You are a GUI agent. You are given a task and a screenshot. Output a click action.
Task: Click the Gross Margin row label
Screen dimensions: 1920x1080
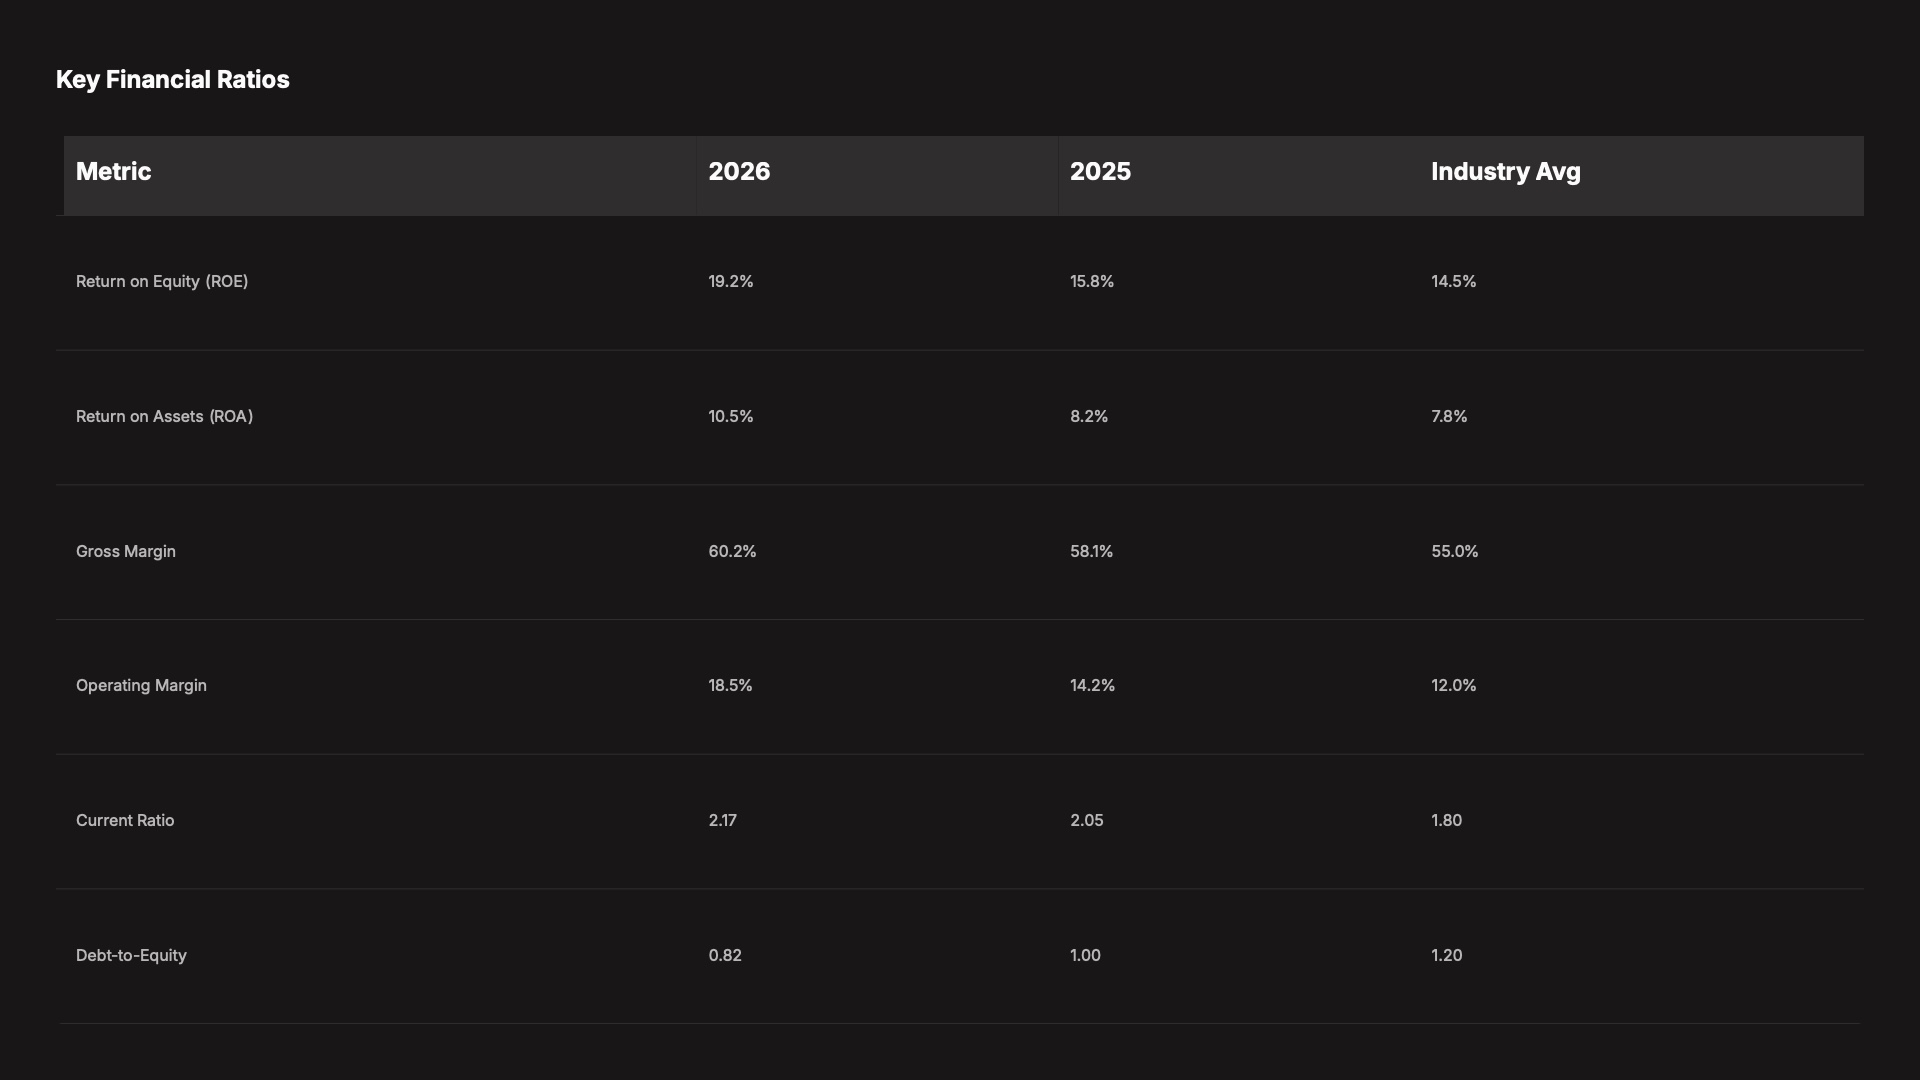click(126, 552)
